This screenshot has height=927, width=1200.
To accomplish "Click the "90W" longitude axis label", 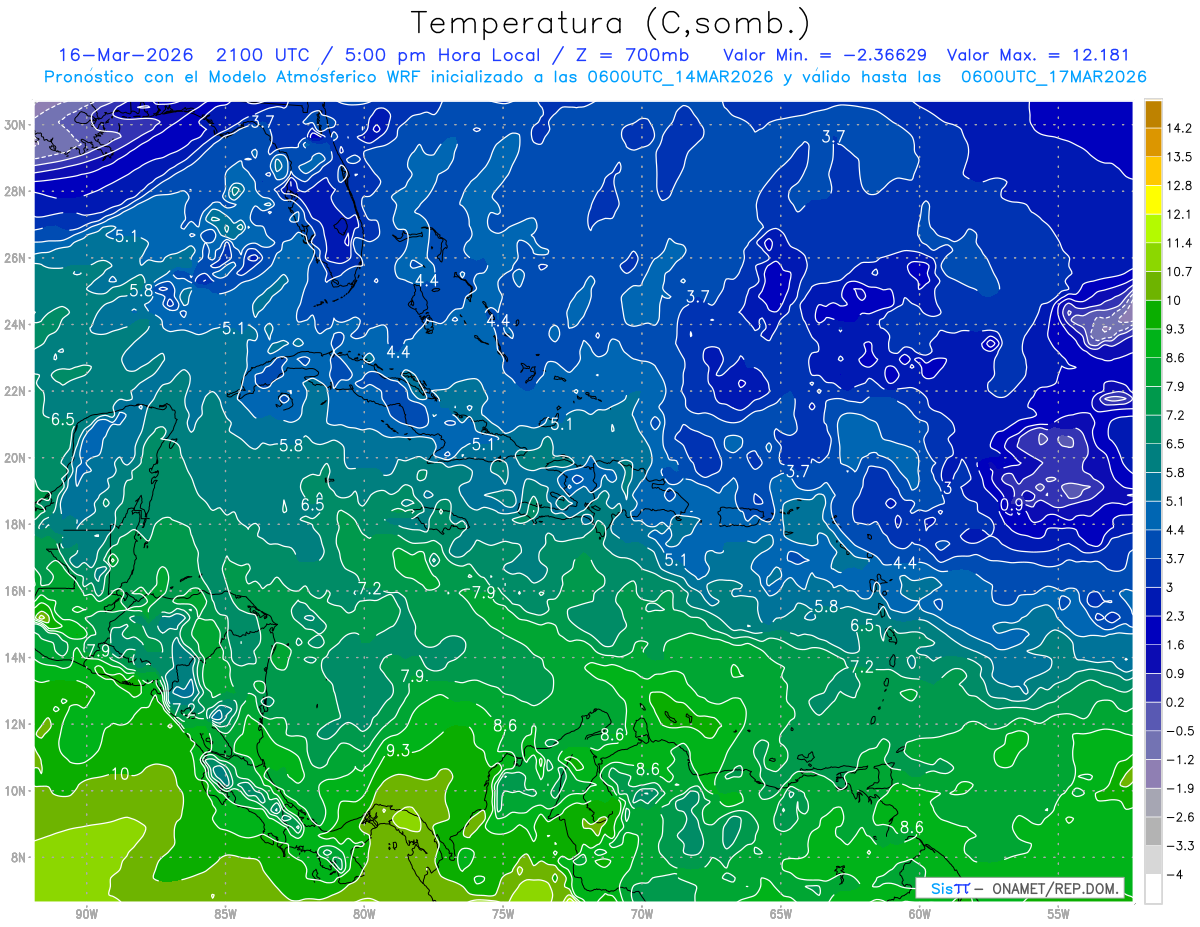I will (x=87, y=913).
